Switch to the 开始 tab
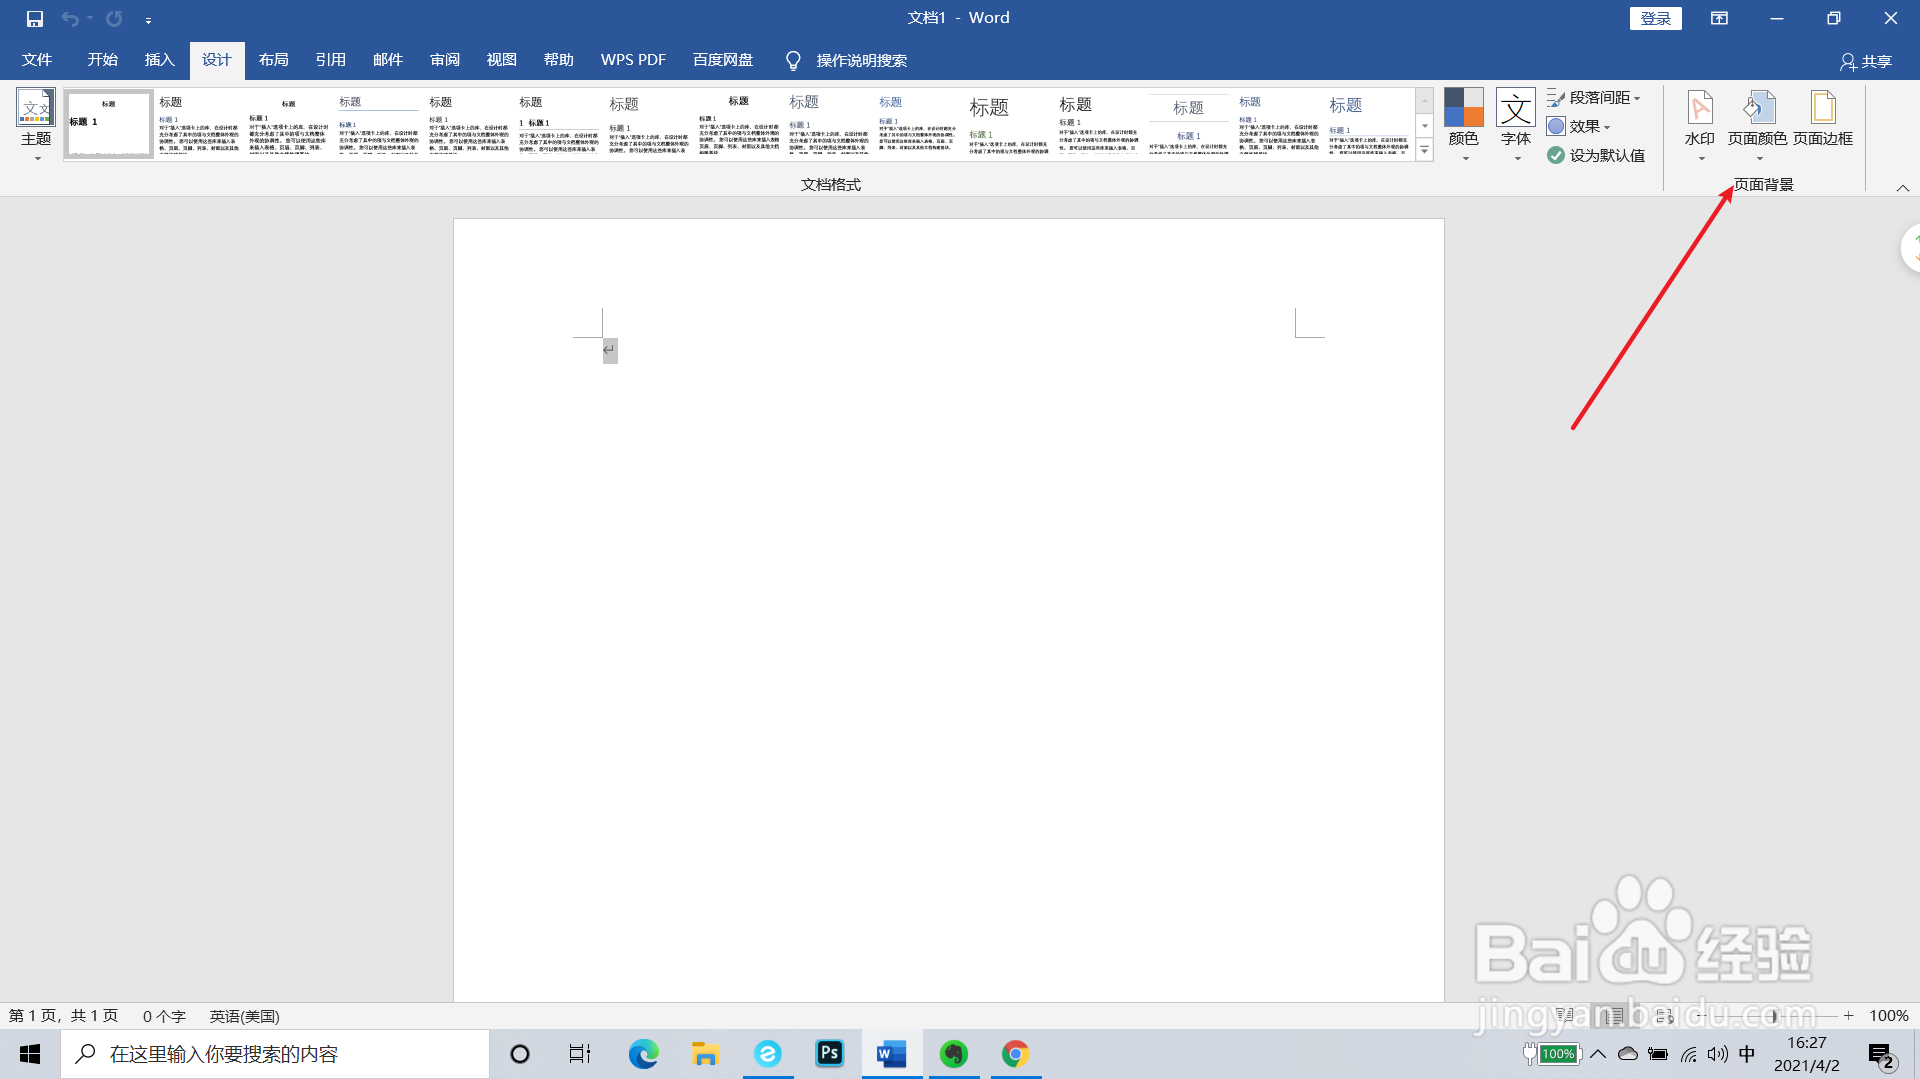This screenshot has width=1920, height=1079. point(102,60)
